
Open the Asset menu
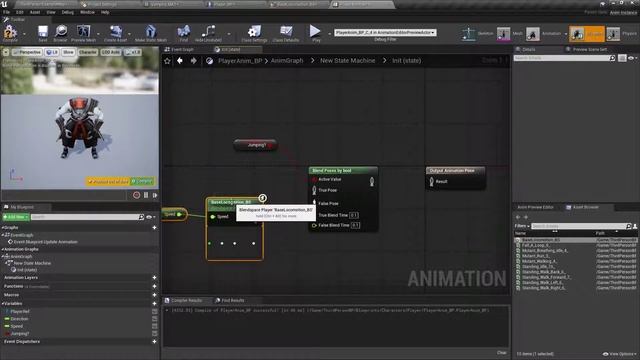35,12
